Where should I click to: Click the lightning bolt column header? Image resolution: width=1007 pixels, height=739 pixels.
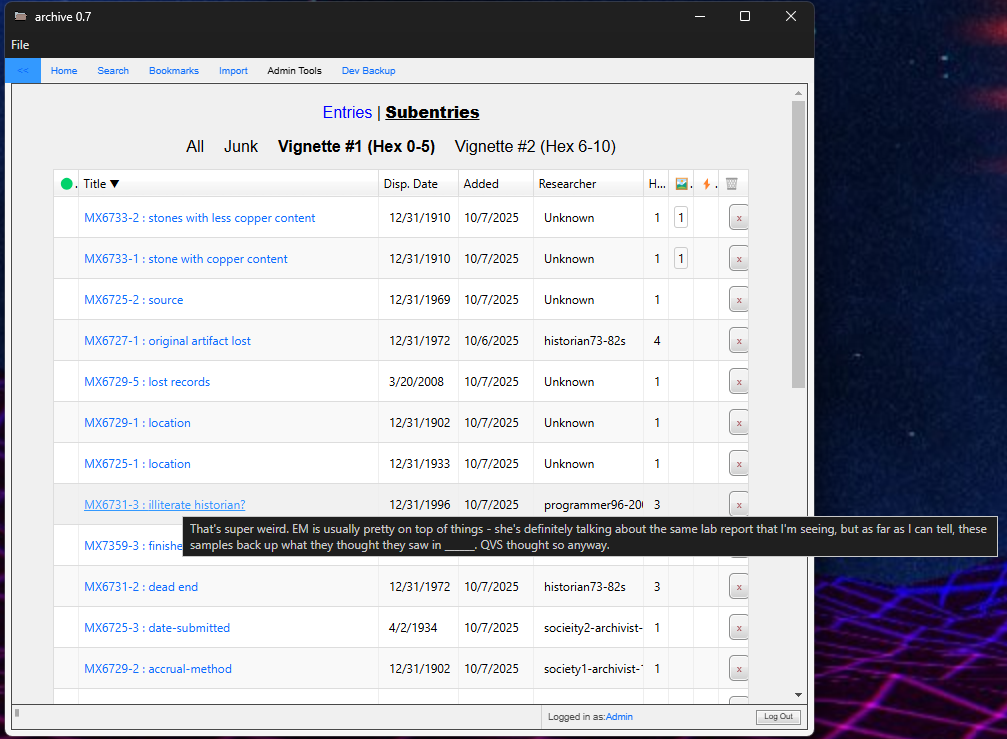[706, 184]
